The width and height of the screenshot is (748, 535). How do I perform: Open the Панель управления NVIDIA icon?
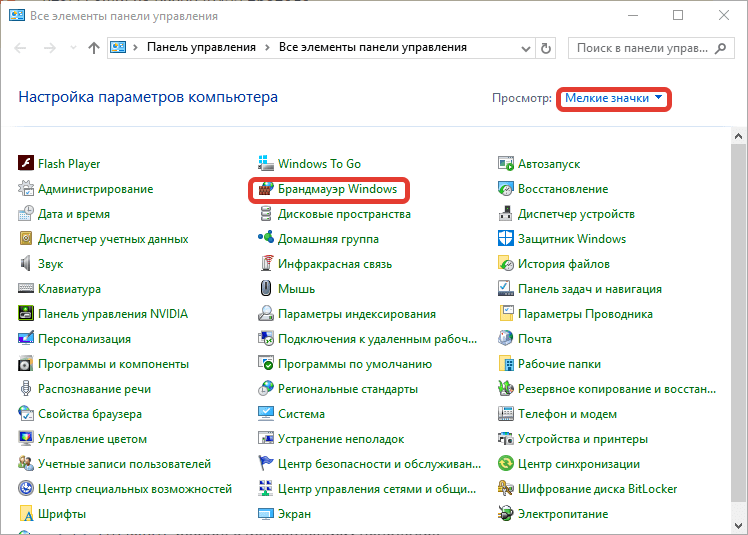coord(26,314)
